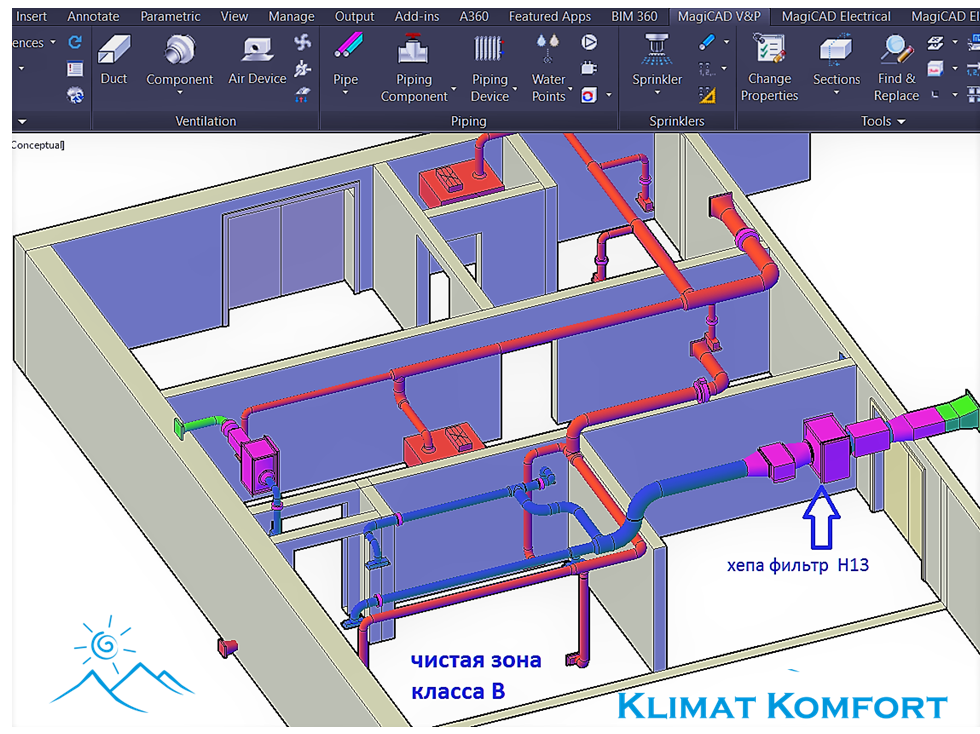
Task: Open Change Properties tool
Action: pyautogui.click(x=769, y=50)
